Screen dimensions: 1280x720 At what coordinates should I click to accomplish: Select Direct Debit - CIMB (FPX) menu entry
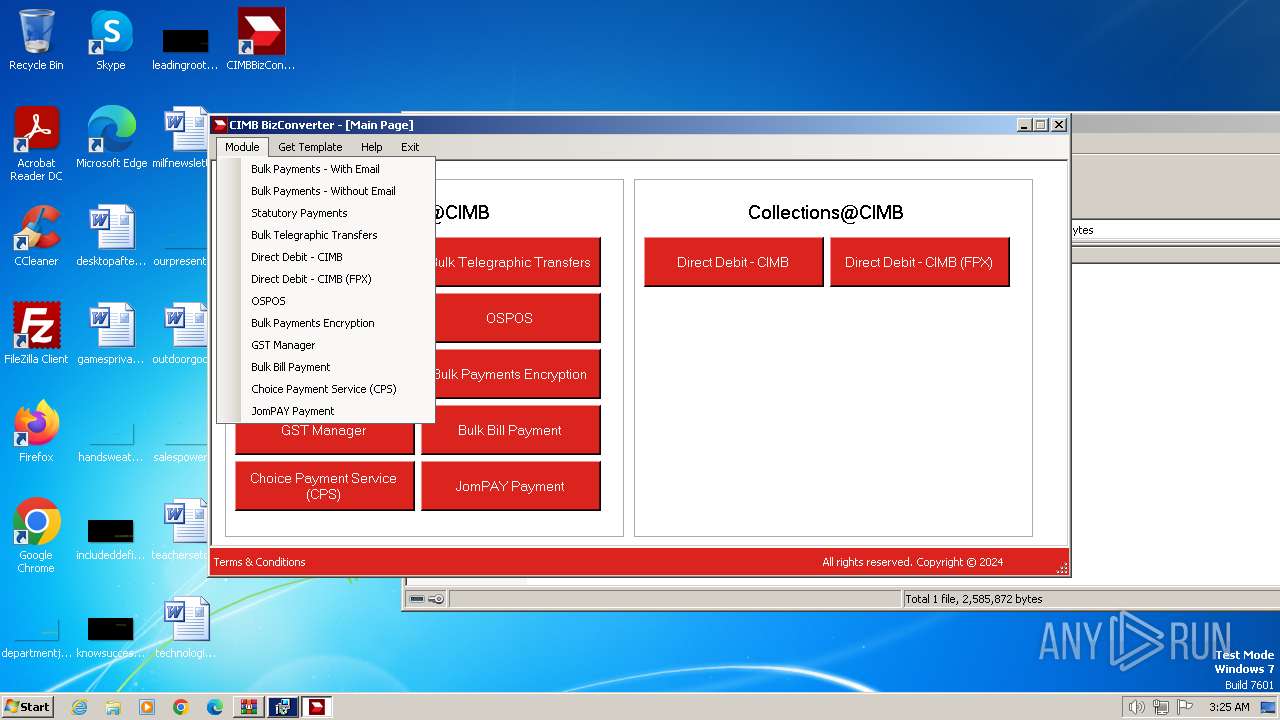click(x=326, y=279)
